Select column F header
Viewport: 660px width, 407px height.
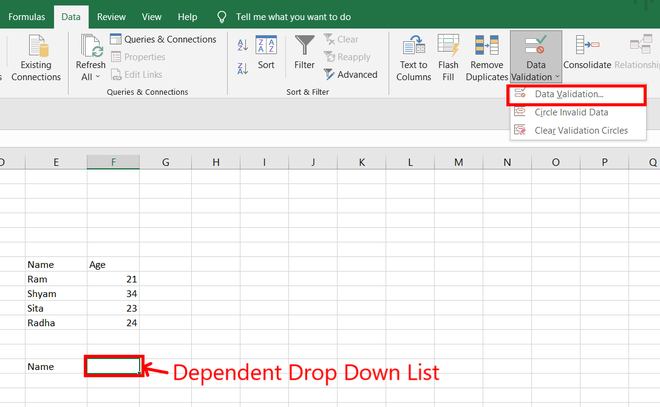click(113, 162)
